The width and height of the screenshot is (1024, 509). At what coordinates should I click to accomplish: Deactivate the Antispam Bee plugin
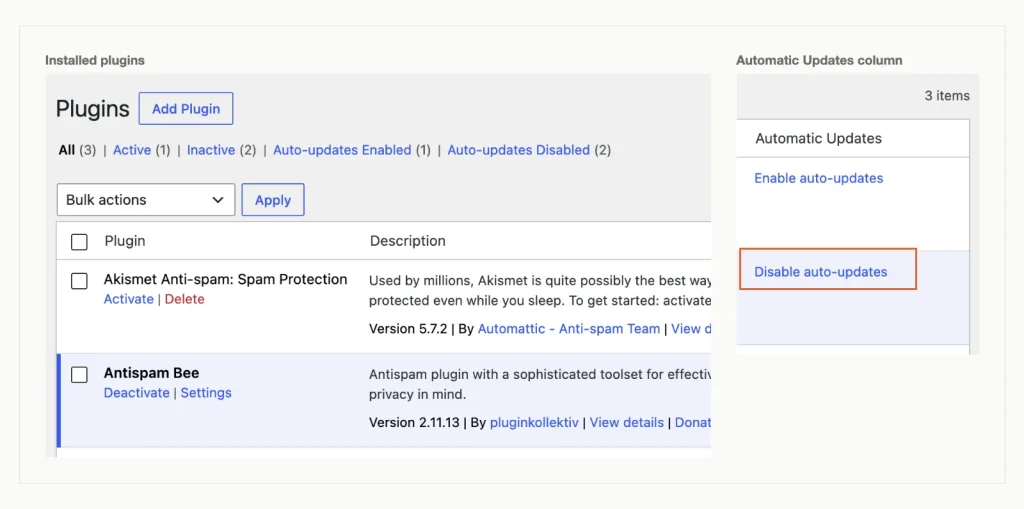[x=136, y=393]
